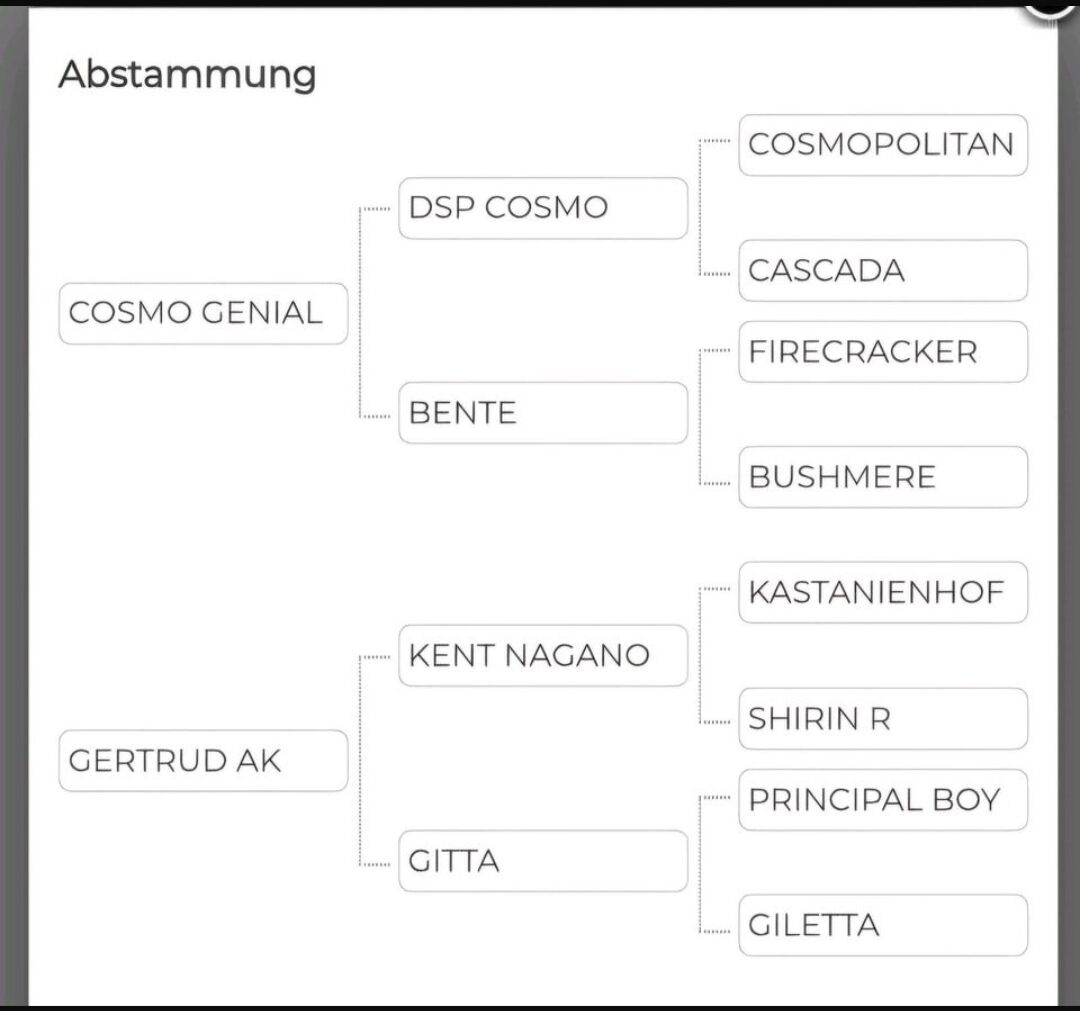
Task: Click the dotted bracket right of COSMO GENIAL
Action: point(361,313)
